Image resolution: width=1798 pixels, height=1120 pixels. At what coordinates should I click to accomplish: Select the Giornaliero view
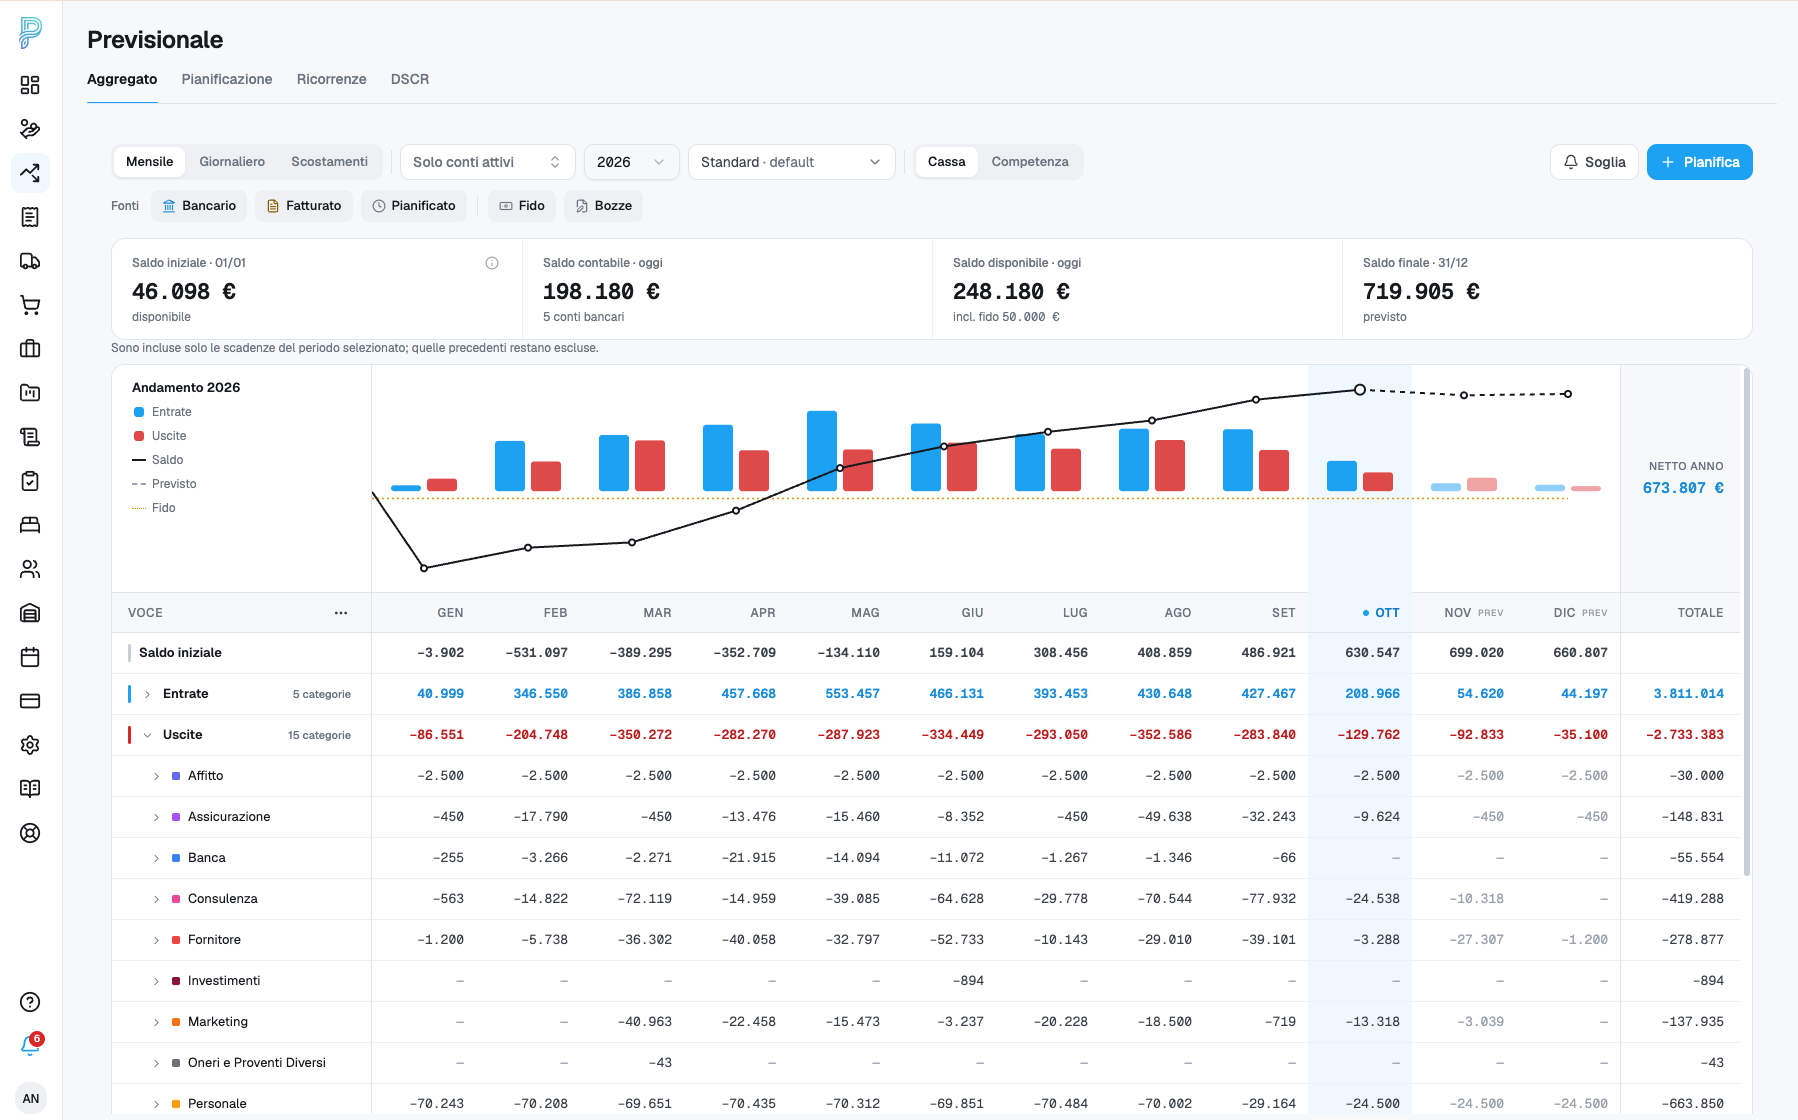[232, 162]
